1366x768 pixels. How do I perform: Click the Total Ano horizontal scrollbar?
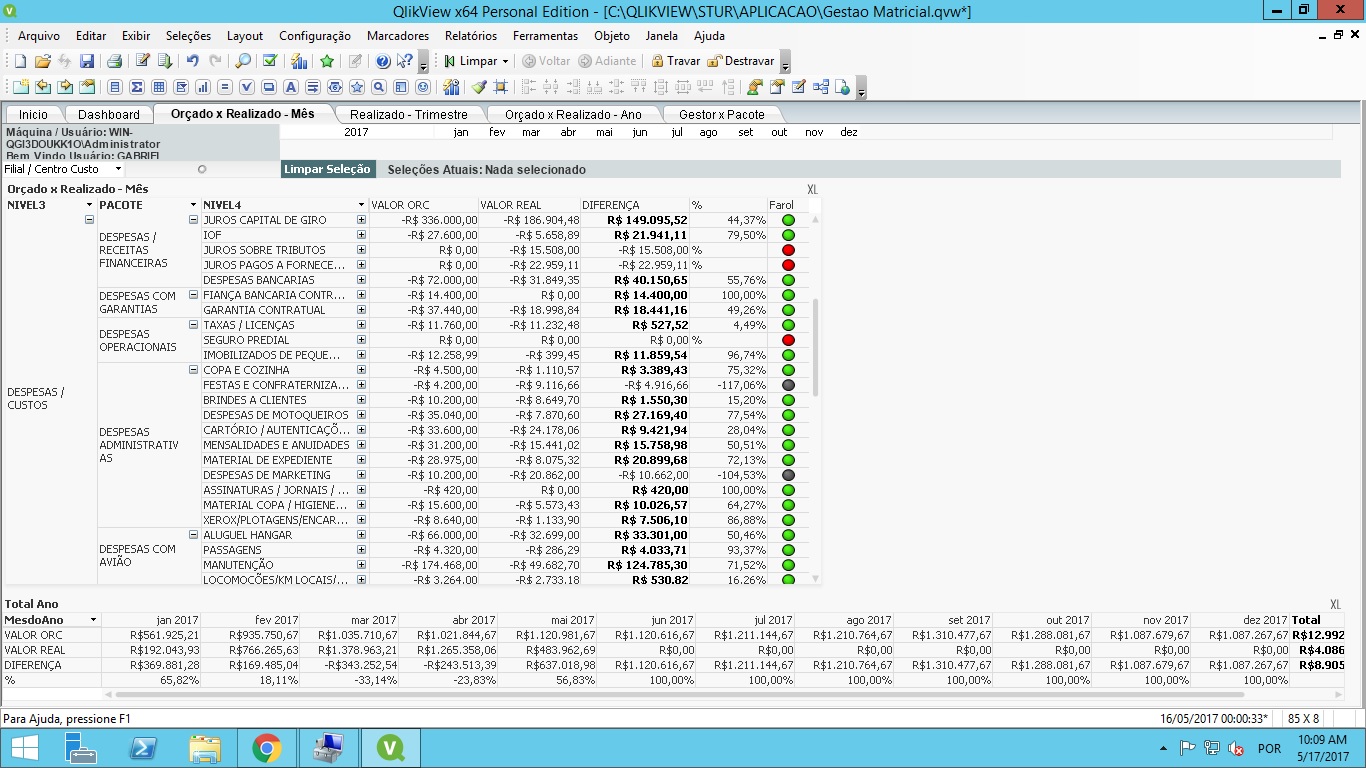click(x=680, y=694)
